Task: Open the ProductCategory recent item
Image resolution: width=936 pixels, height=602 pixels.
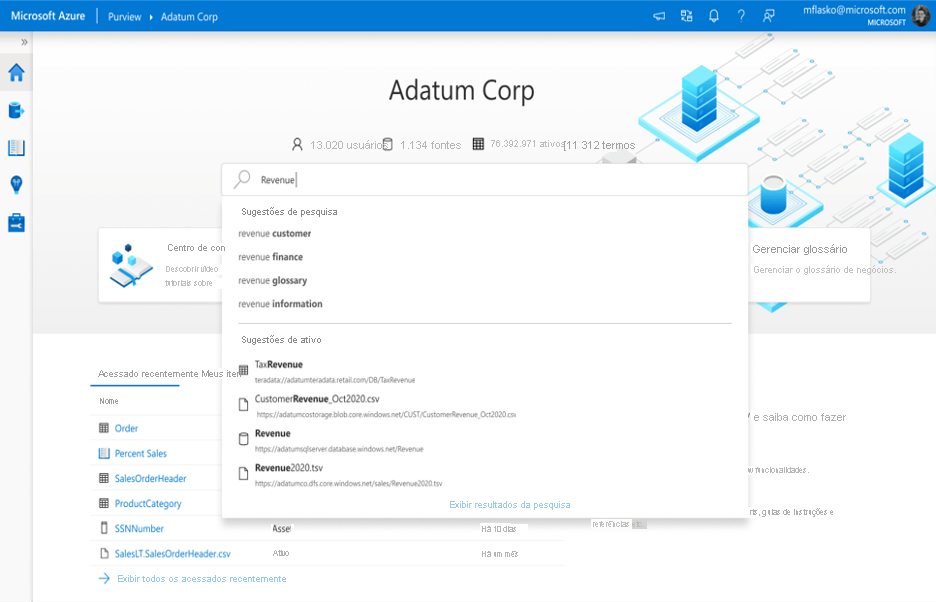Action: [x=148, y=503]
